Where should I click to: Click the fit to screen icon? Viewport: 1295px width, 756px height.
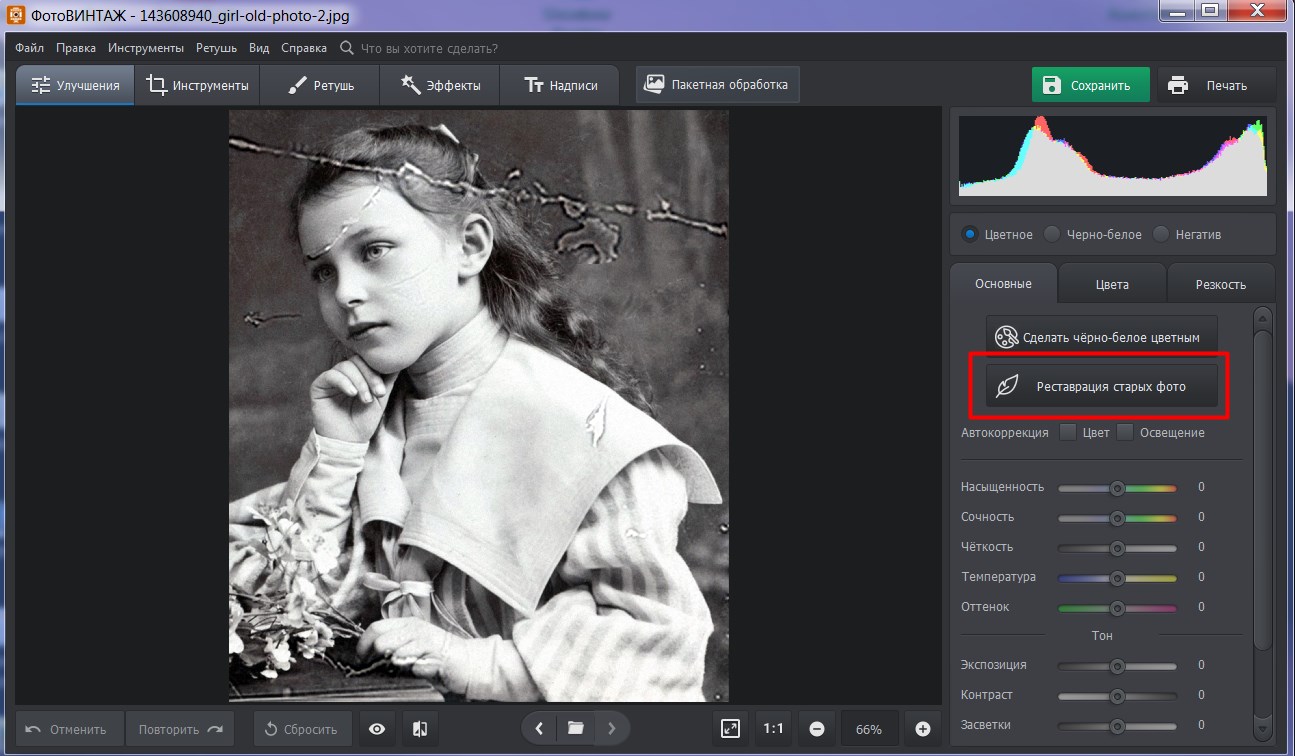coord(731,729)
